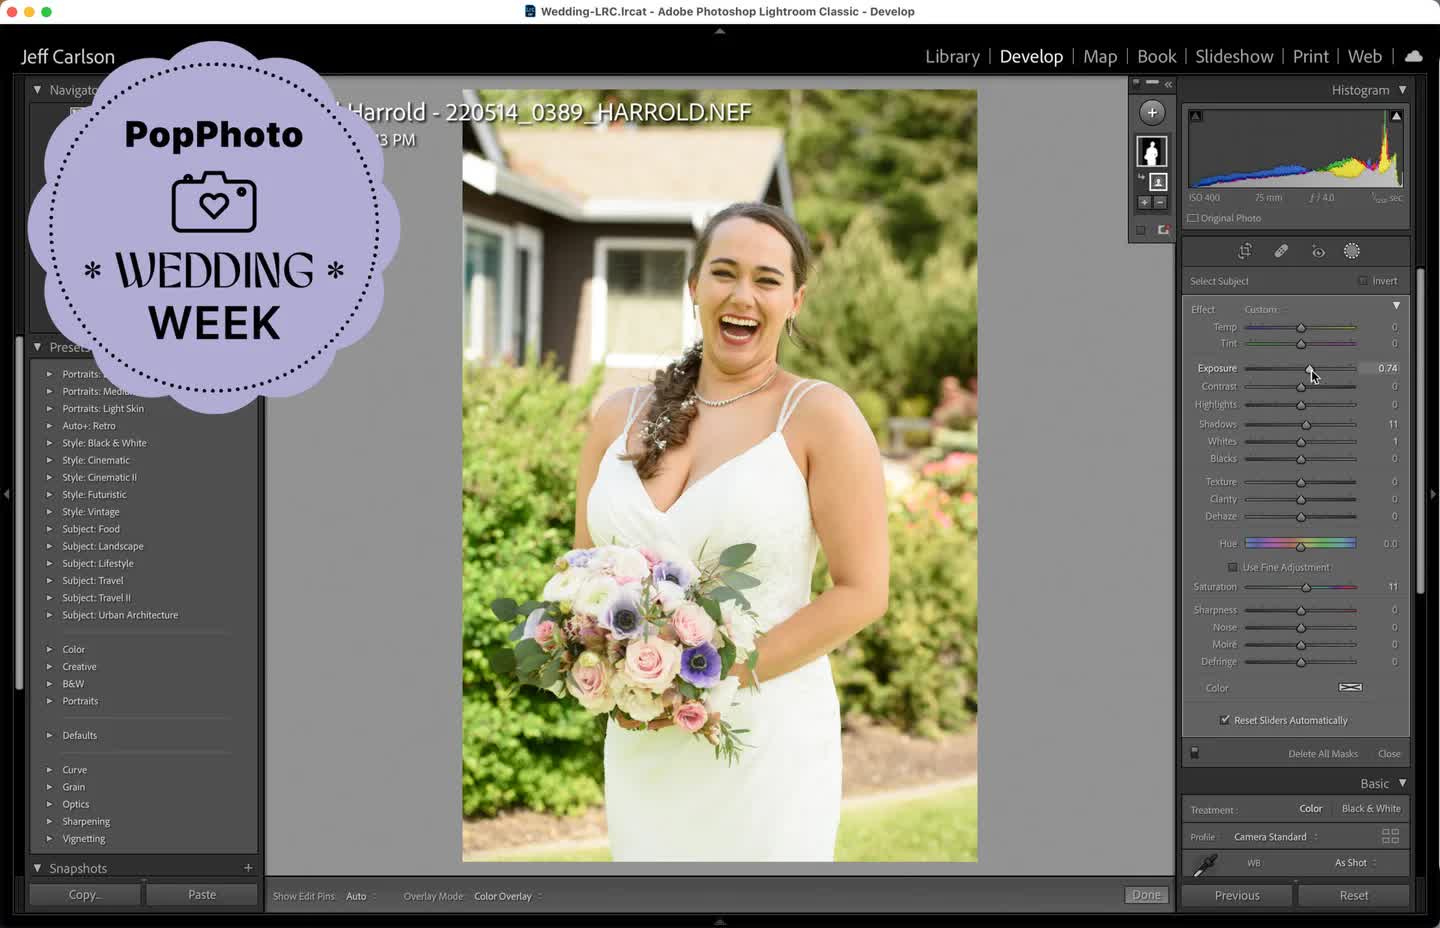Screen dimensions: 1440x928
Task: Choose the Red Eye Correction tool
Action: pos(1318,252)
